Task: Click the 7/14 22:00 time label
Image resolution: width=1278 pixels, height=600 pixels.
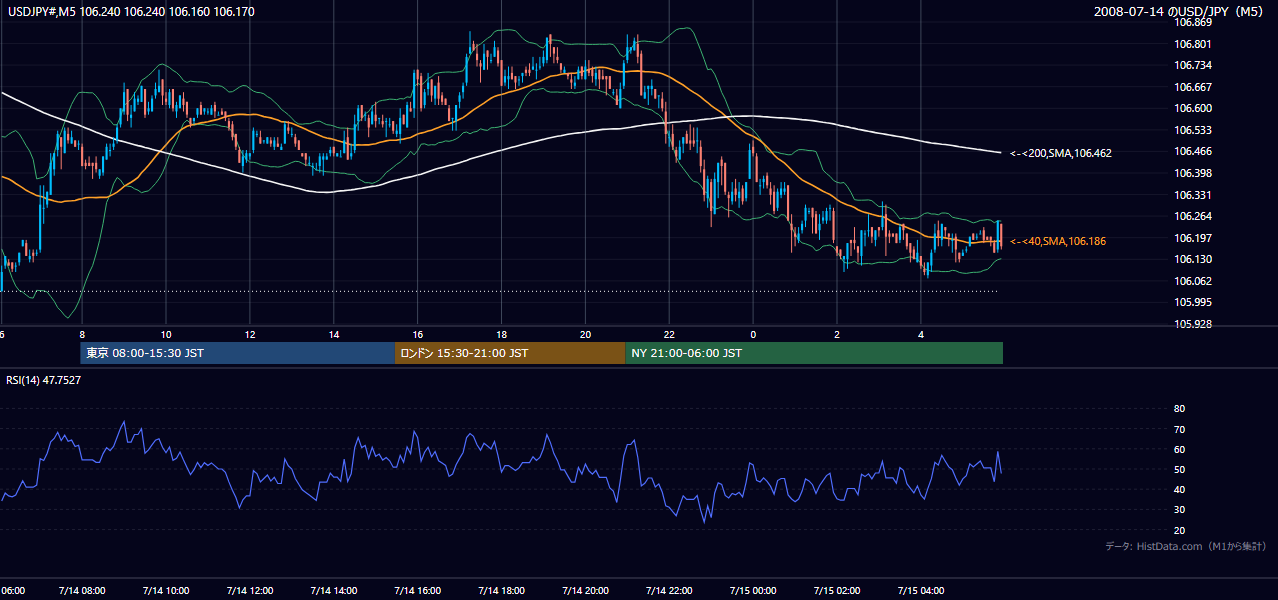Action: point(670,590)
